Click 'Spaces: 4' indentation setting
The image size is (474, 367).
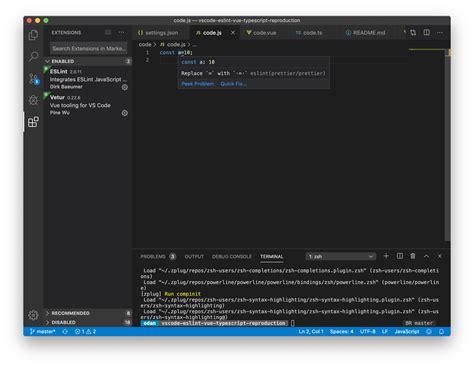coord(342,331)
